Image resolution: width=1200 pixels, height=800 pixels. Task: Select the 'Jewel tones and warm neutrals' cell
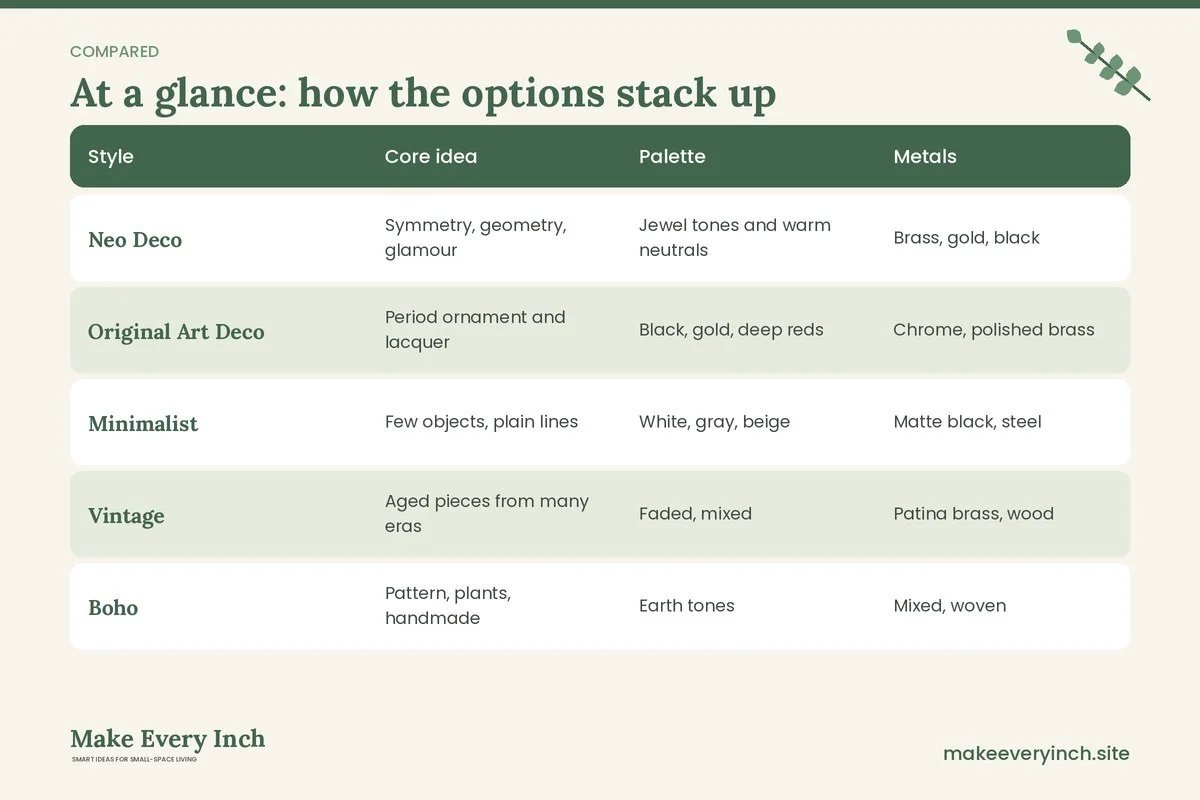[x=735, y=238]
